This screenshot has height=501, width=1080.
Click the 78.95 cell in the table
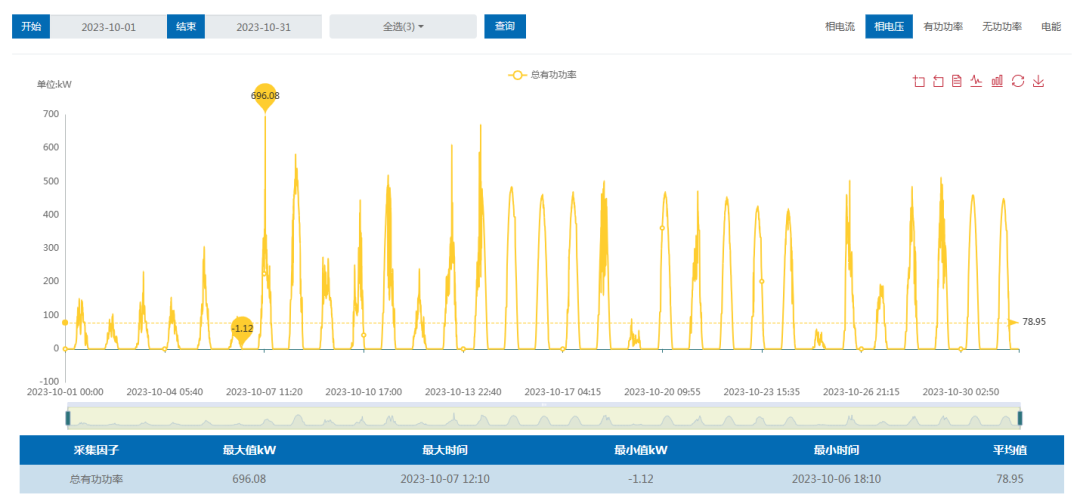point(1010,479)
